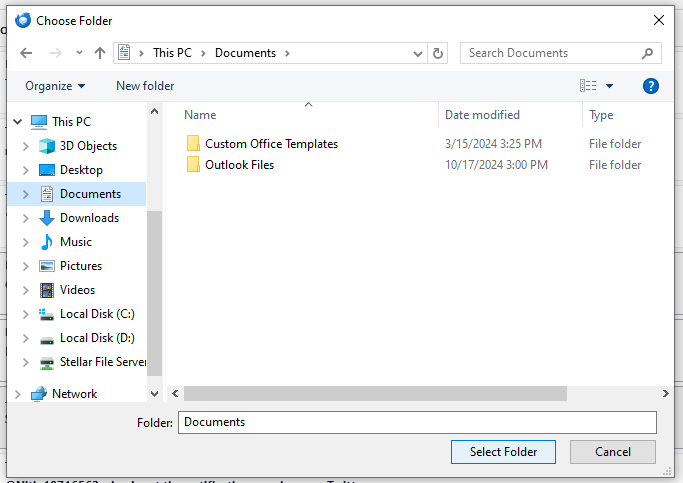Click the Folder name input field
Viewport: 683px width, 483px height.
coord(417,422)
